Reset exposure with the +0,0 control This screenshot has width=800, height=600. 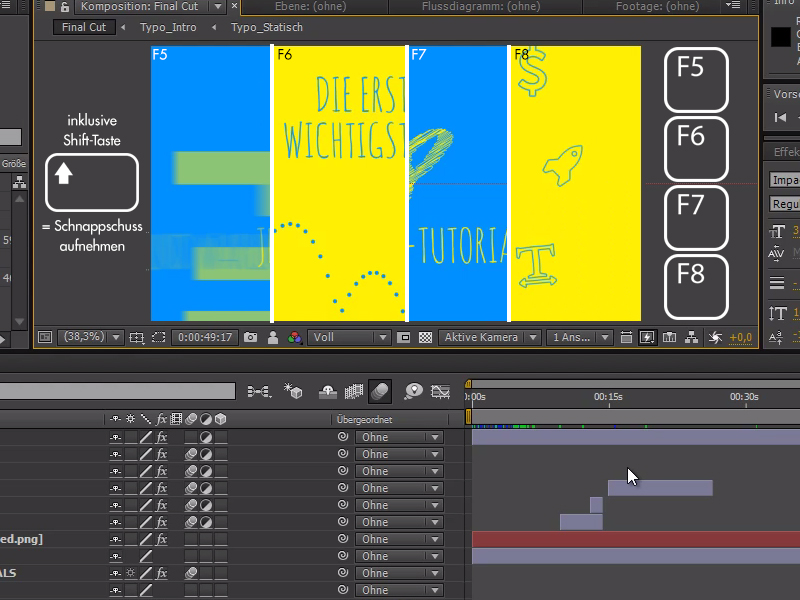tap(739, 338)
